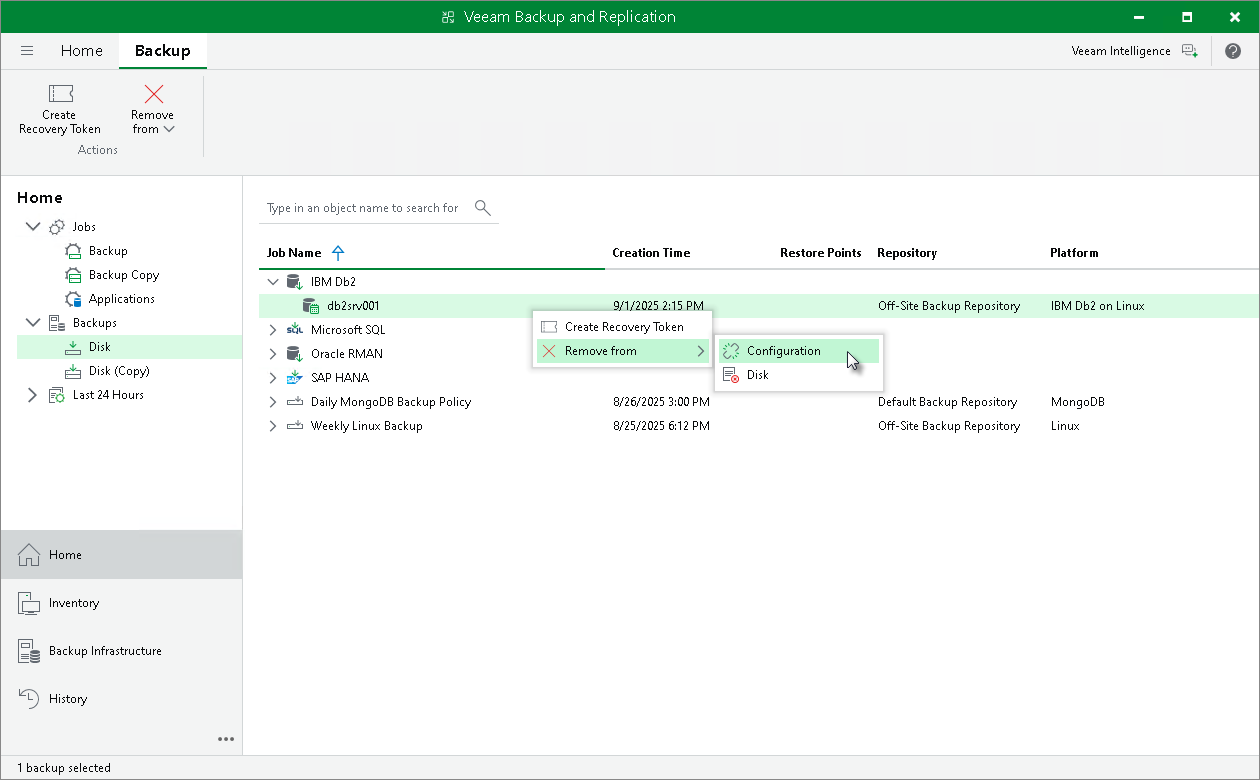Sort jobs by the Job Name column
1260x780 pixels.
pos(293,252)
